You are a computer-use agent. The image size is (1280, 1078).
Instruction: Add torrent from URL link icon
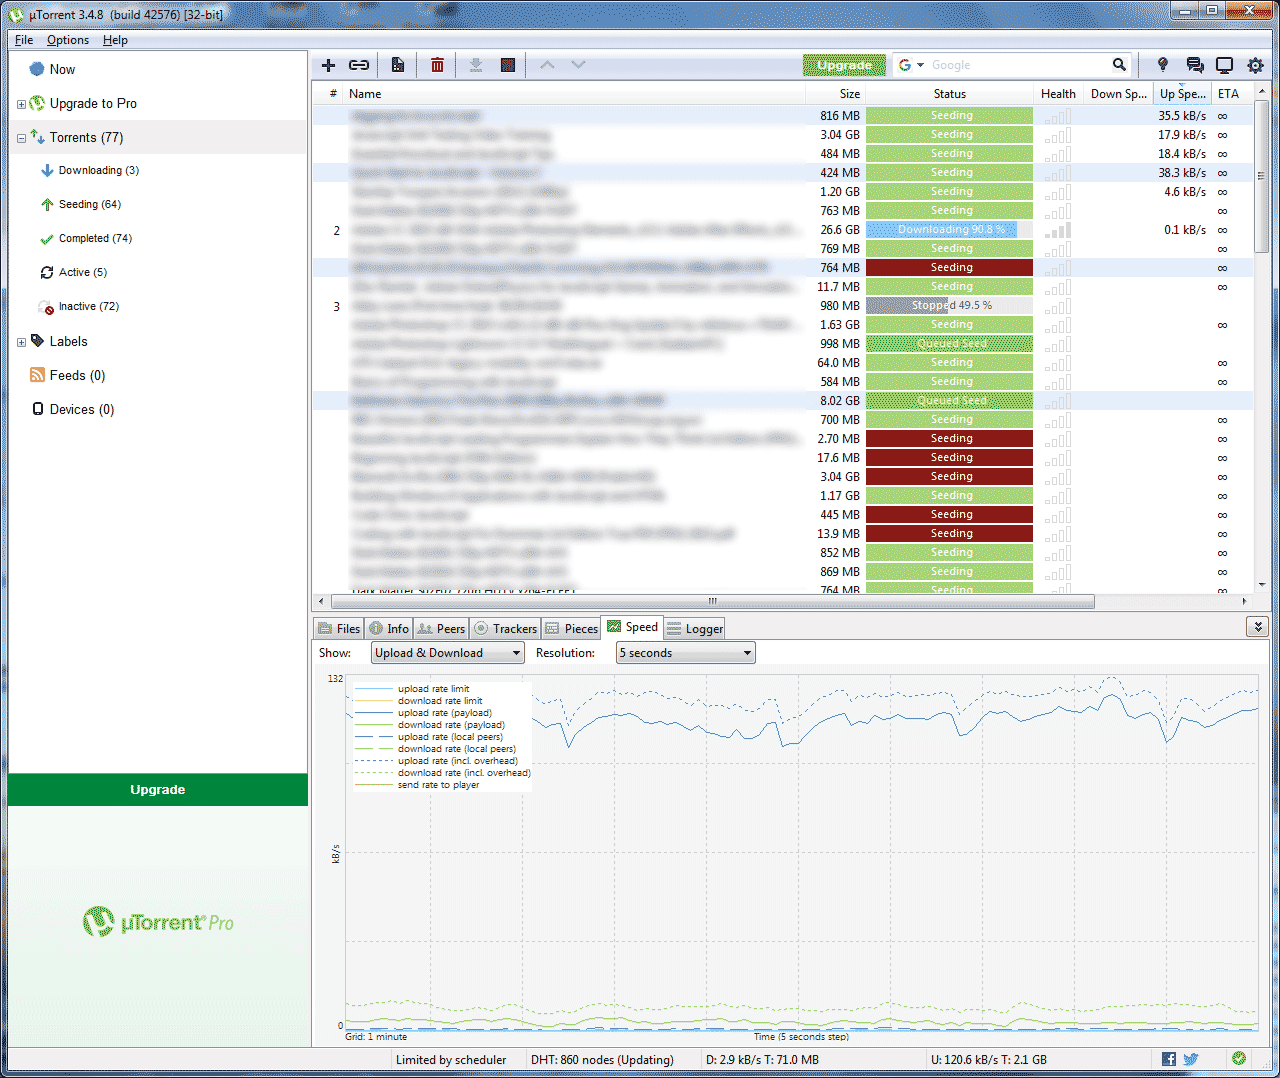pos(359,65)
